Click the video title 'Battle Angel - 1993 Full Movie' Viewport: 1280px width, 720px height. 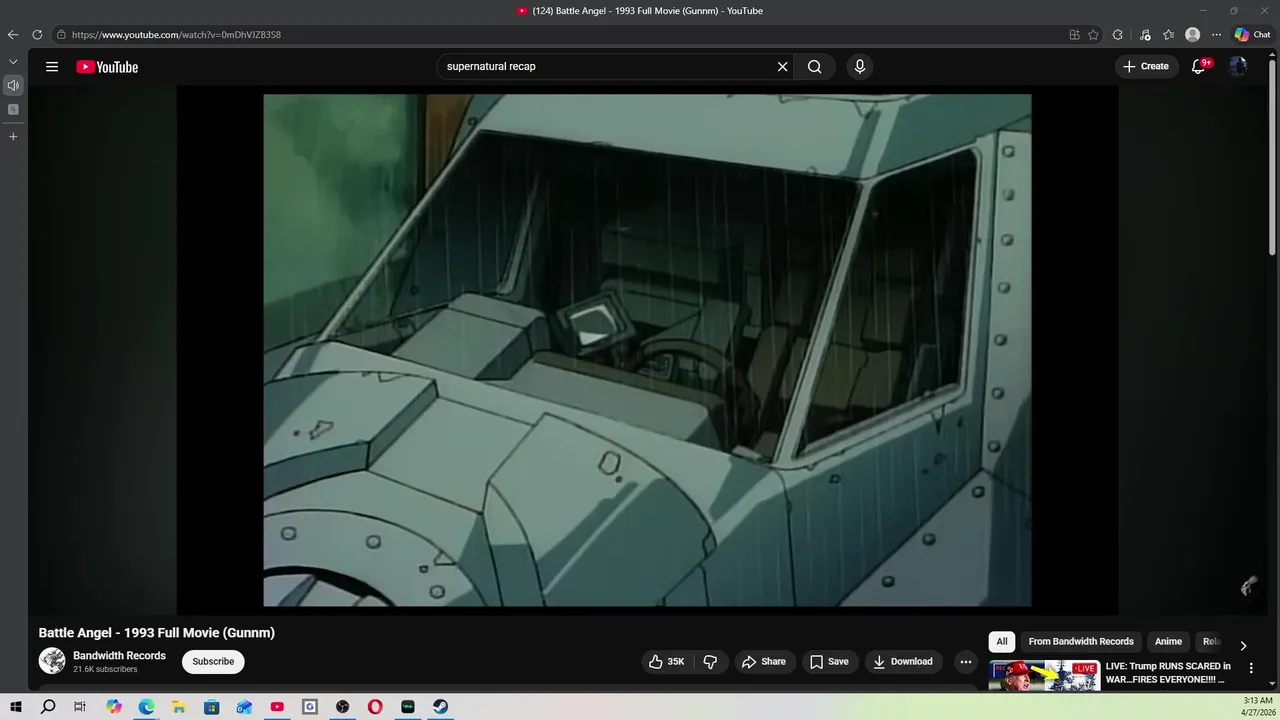157,633
